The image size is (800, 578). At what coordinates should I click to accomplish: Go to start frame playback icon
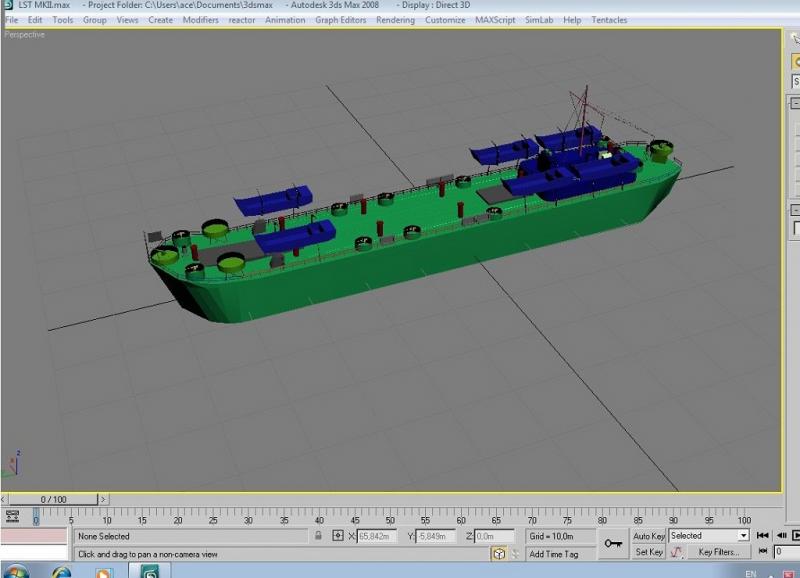click(x=762, y=535)
